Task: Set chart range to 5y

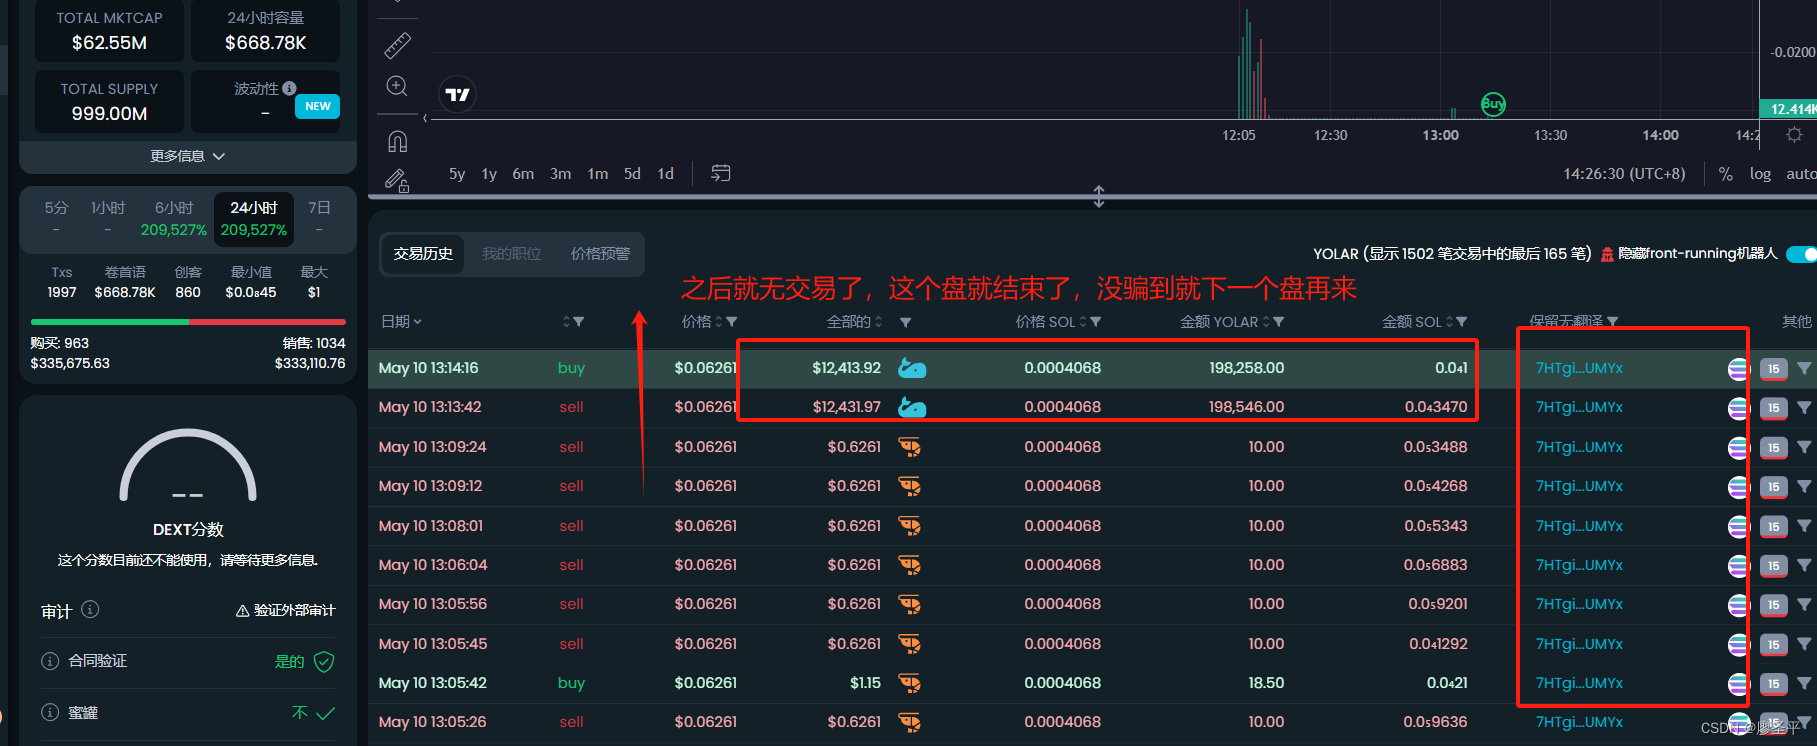Action: [x=457, y=174]
